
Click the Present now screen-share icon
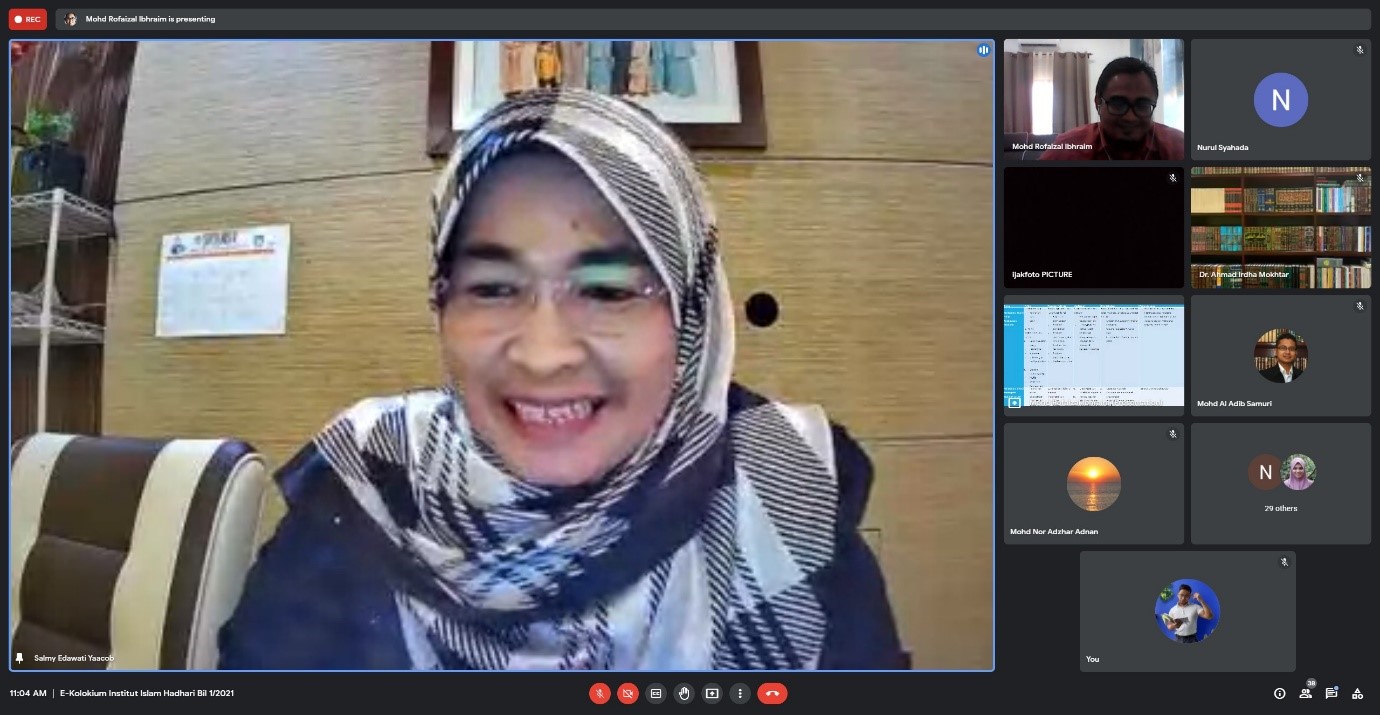click(x=712, y=693)
